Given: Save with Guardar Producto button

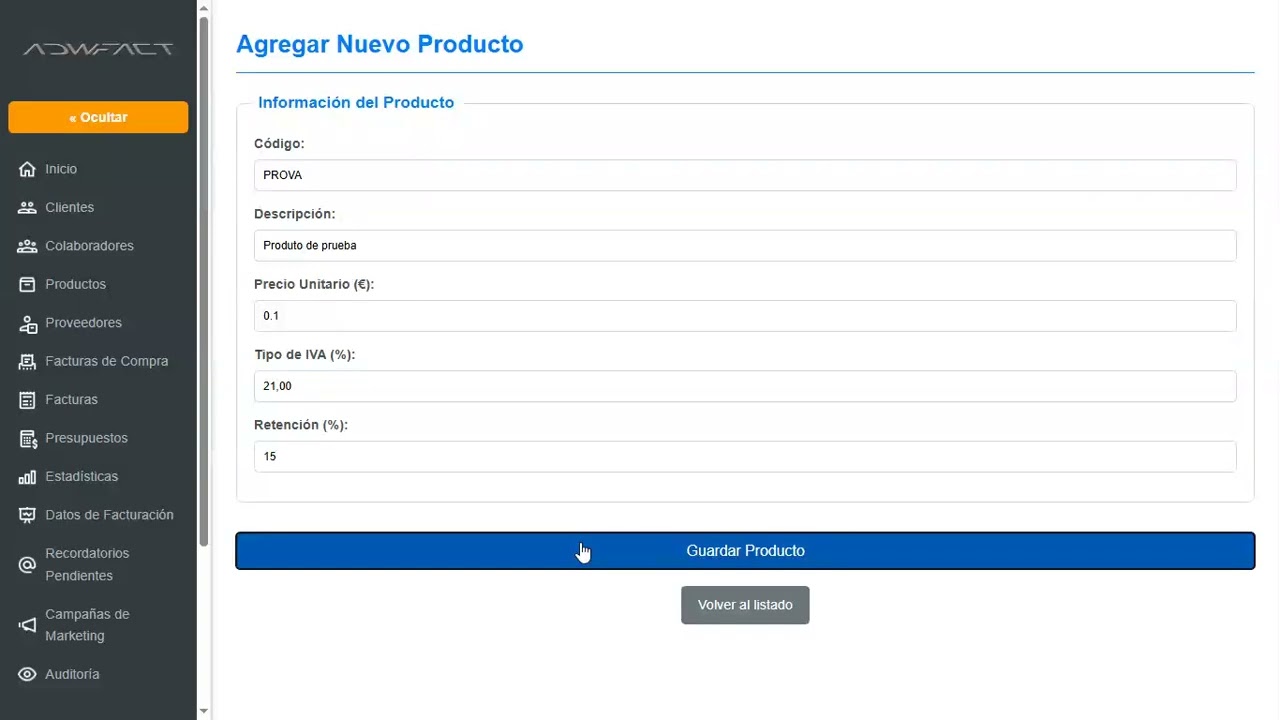Looking at the screenshot, I should 745,551.
